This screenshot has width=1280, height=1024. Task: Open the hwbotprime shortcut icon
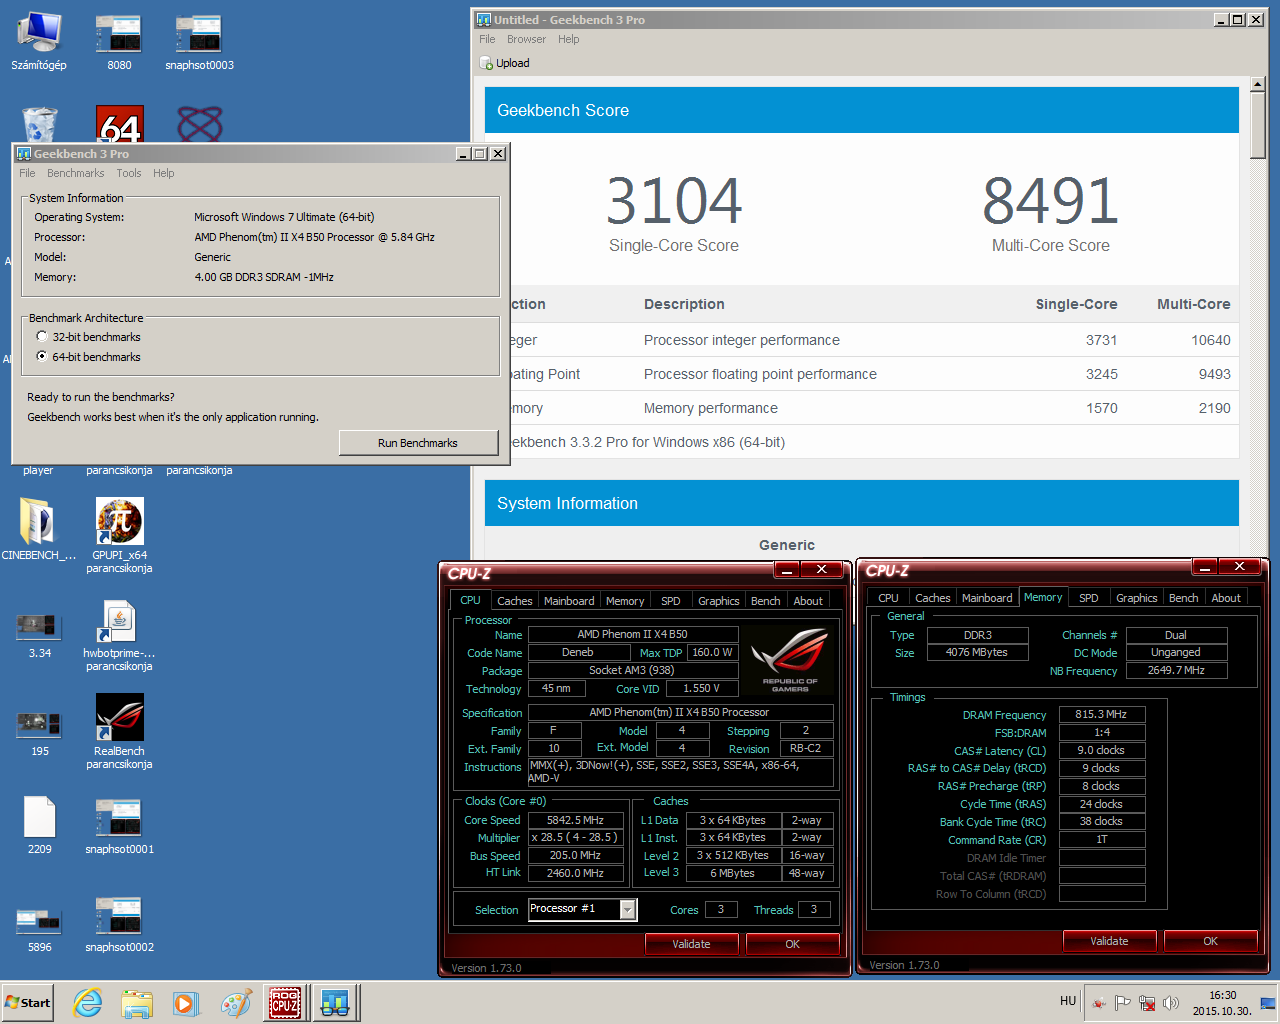119,636
